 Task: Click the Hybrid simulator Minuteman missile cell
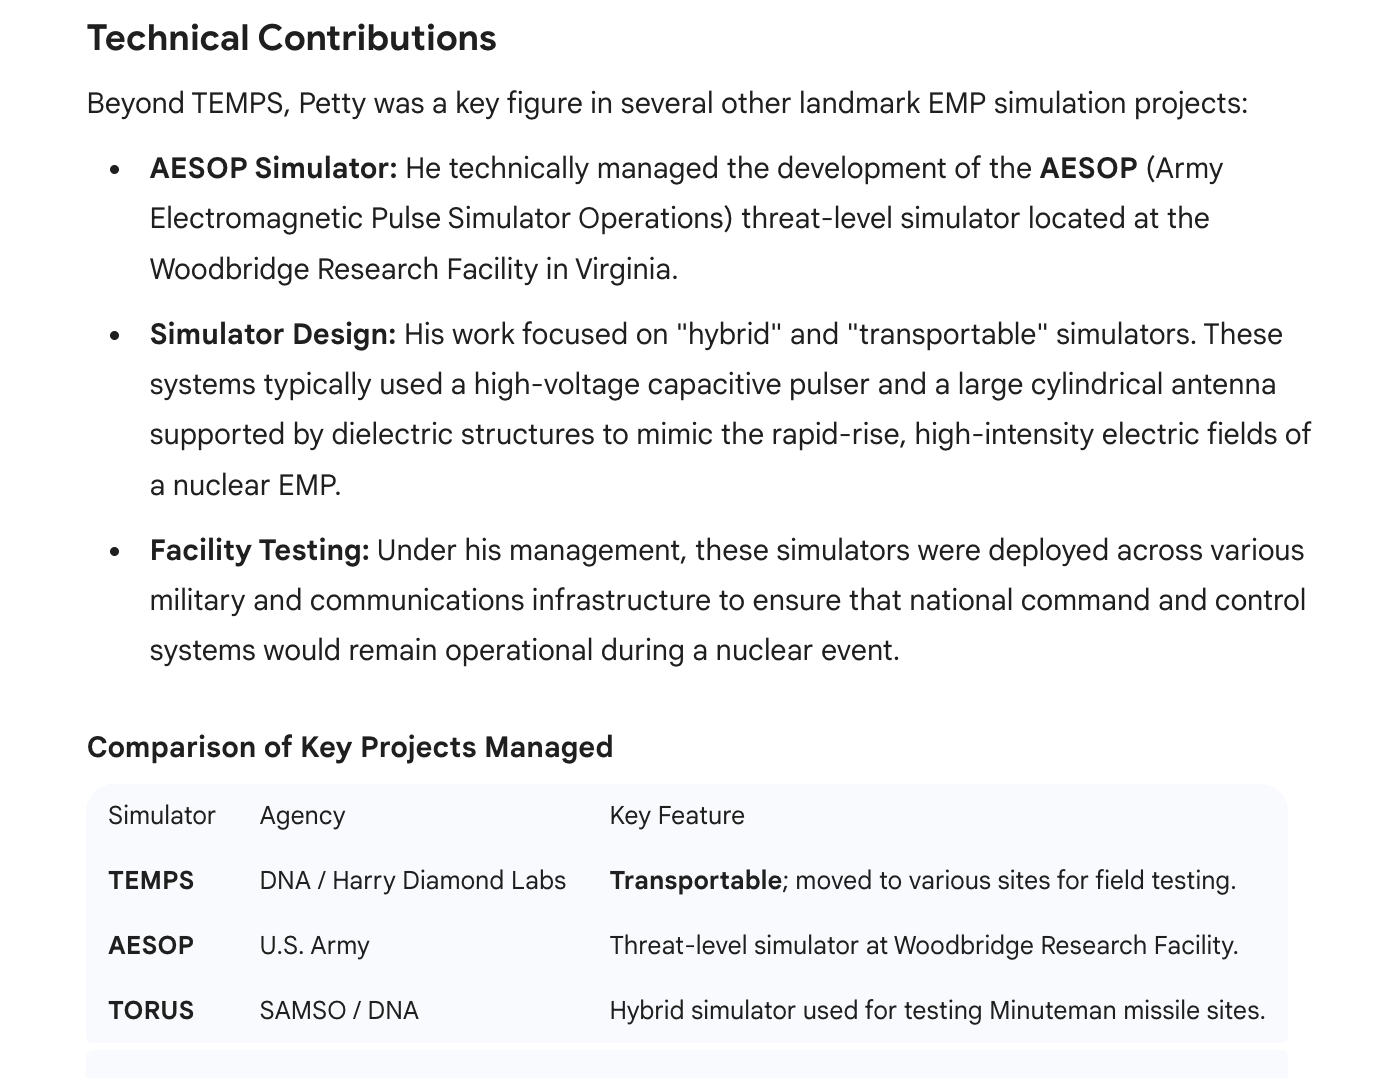pyautogui.click(x=938, y=1010)
